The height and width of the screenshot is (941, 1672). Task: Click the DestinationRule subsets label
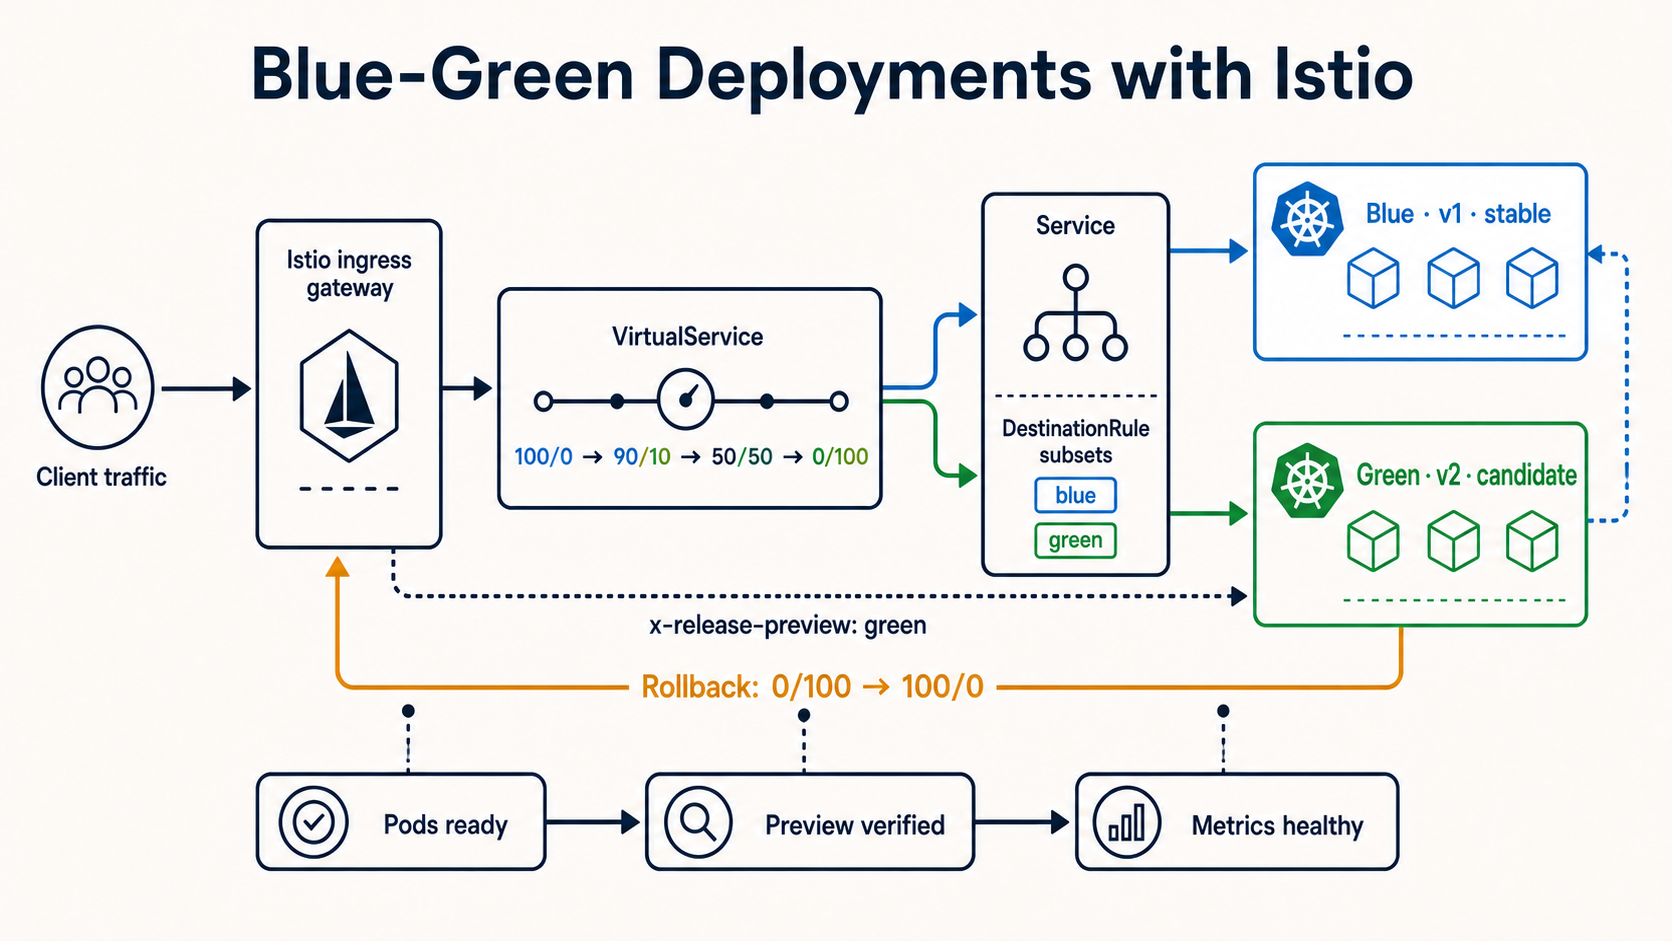click(x=1075, y=442)
